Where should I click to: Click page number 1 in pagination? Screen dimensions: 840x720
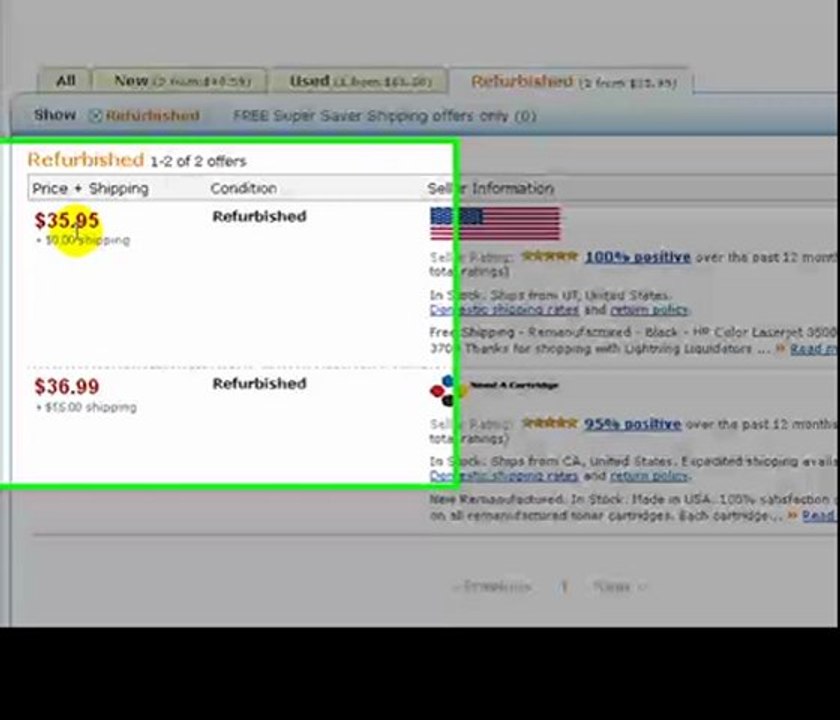(x=563, y=587)
